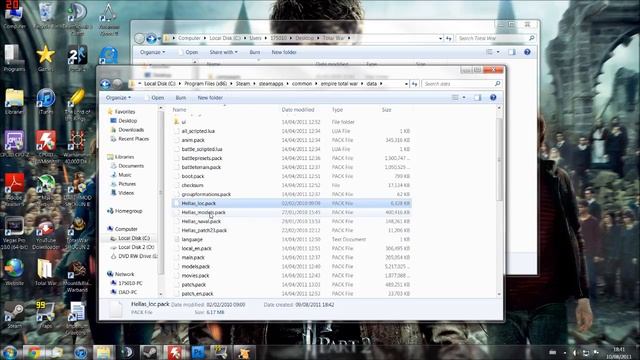
Task: Open Recycle Bin desktop icon
Action: coord(46,16)
